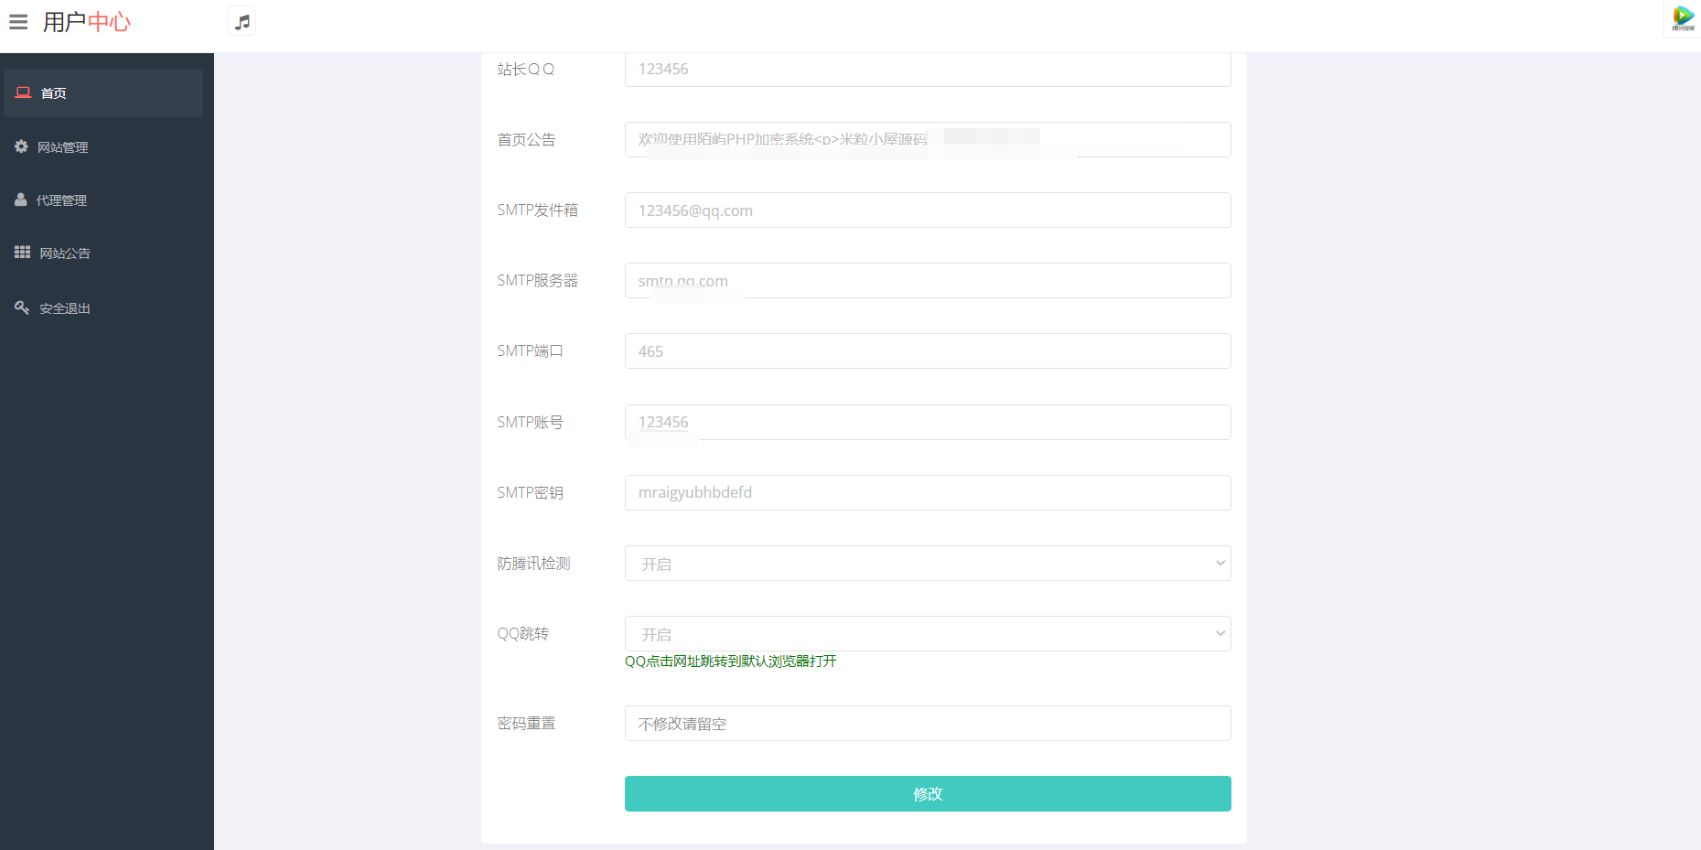Click 安全退出 to log out

[x=62, y=308]
